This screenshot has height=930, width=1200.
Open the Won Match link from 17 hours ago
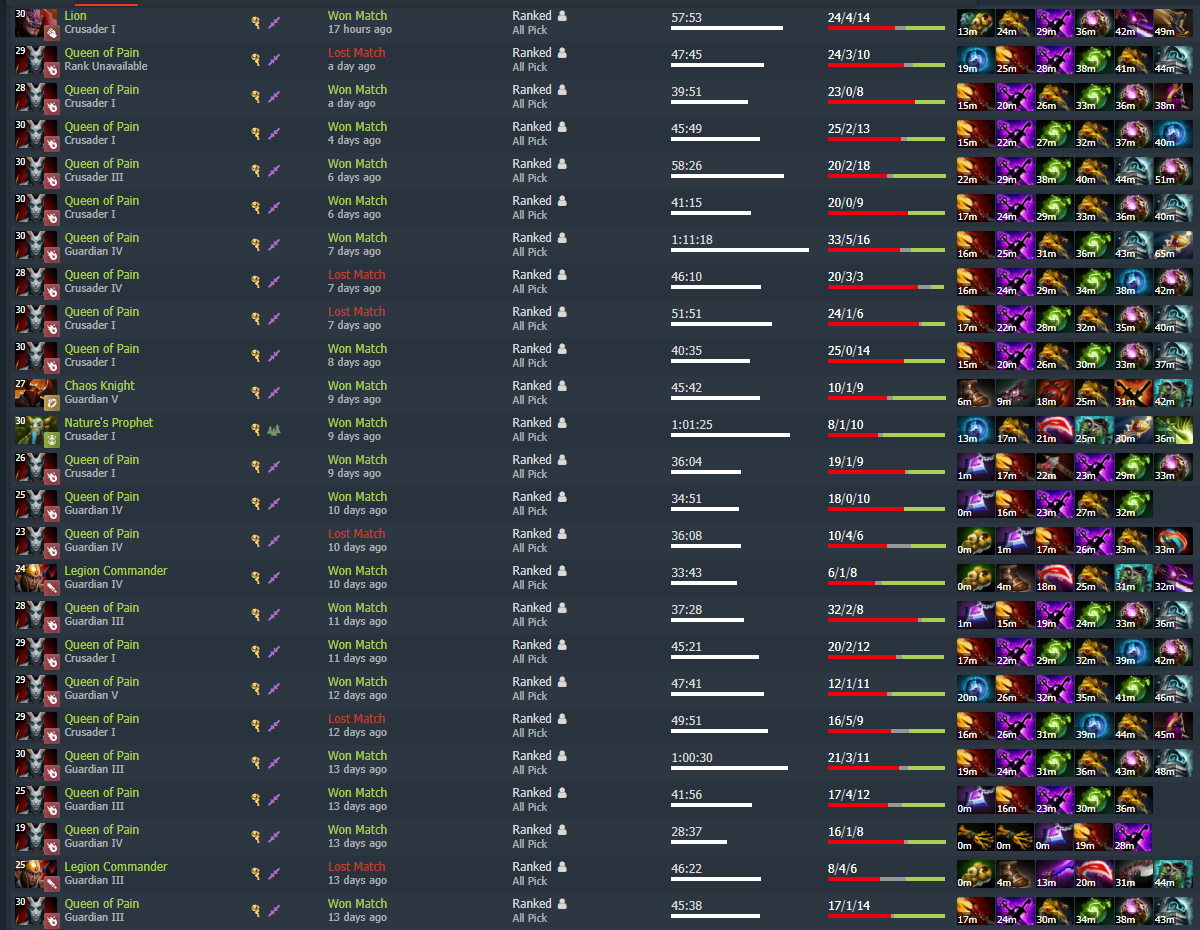357,16
